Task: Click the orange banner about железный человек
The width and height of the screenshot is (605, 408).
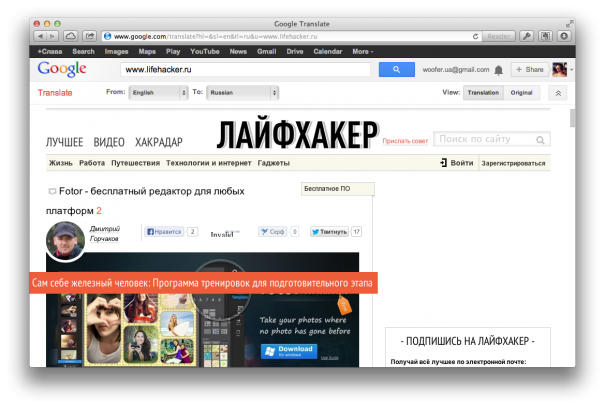Action: point(203,283)
